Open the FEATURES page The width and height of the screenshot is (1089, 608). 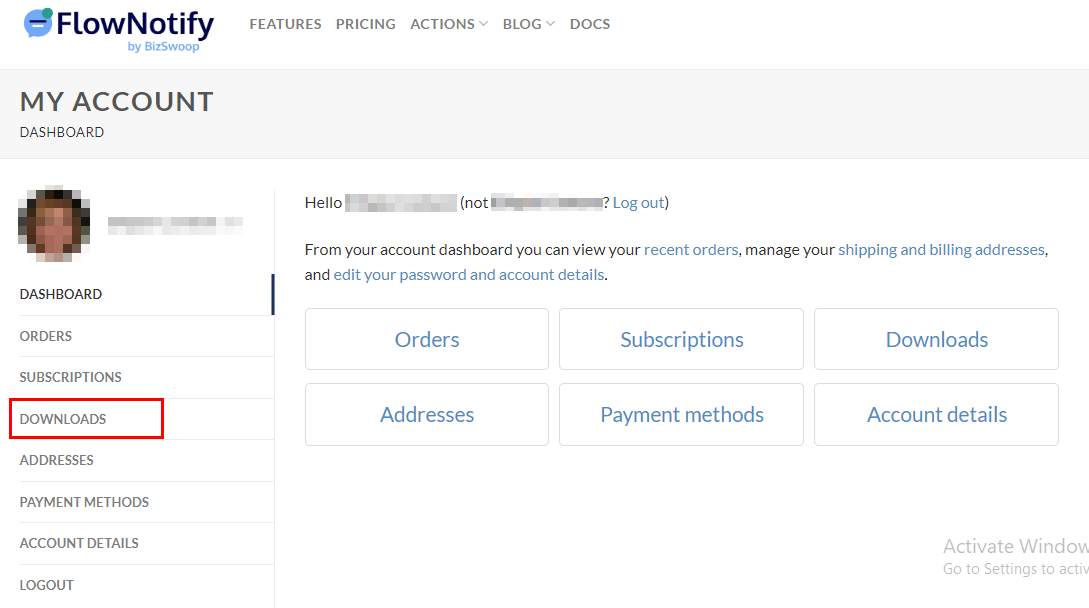point(285,23)
